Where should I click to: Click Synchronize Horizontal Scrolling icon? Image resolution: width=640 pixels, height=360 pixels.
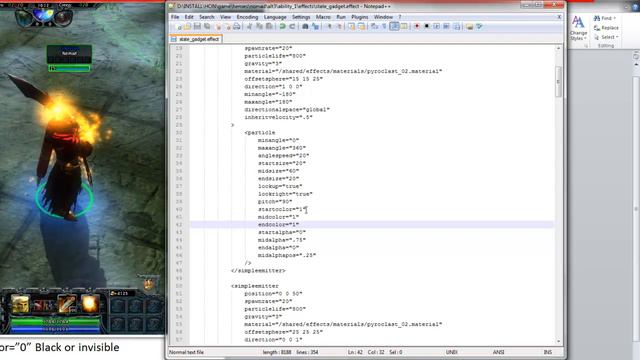pyautogui.click(x=362, y=27)
